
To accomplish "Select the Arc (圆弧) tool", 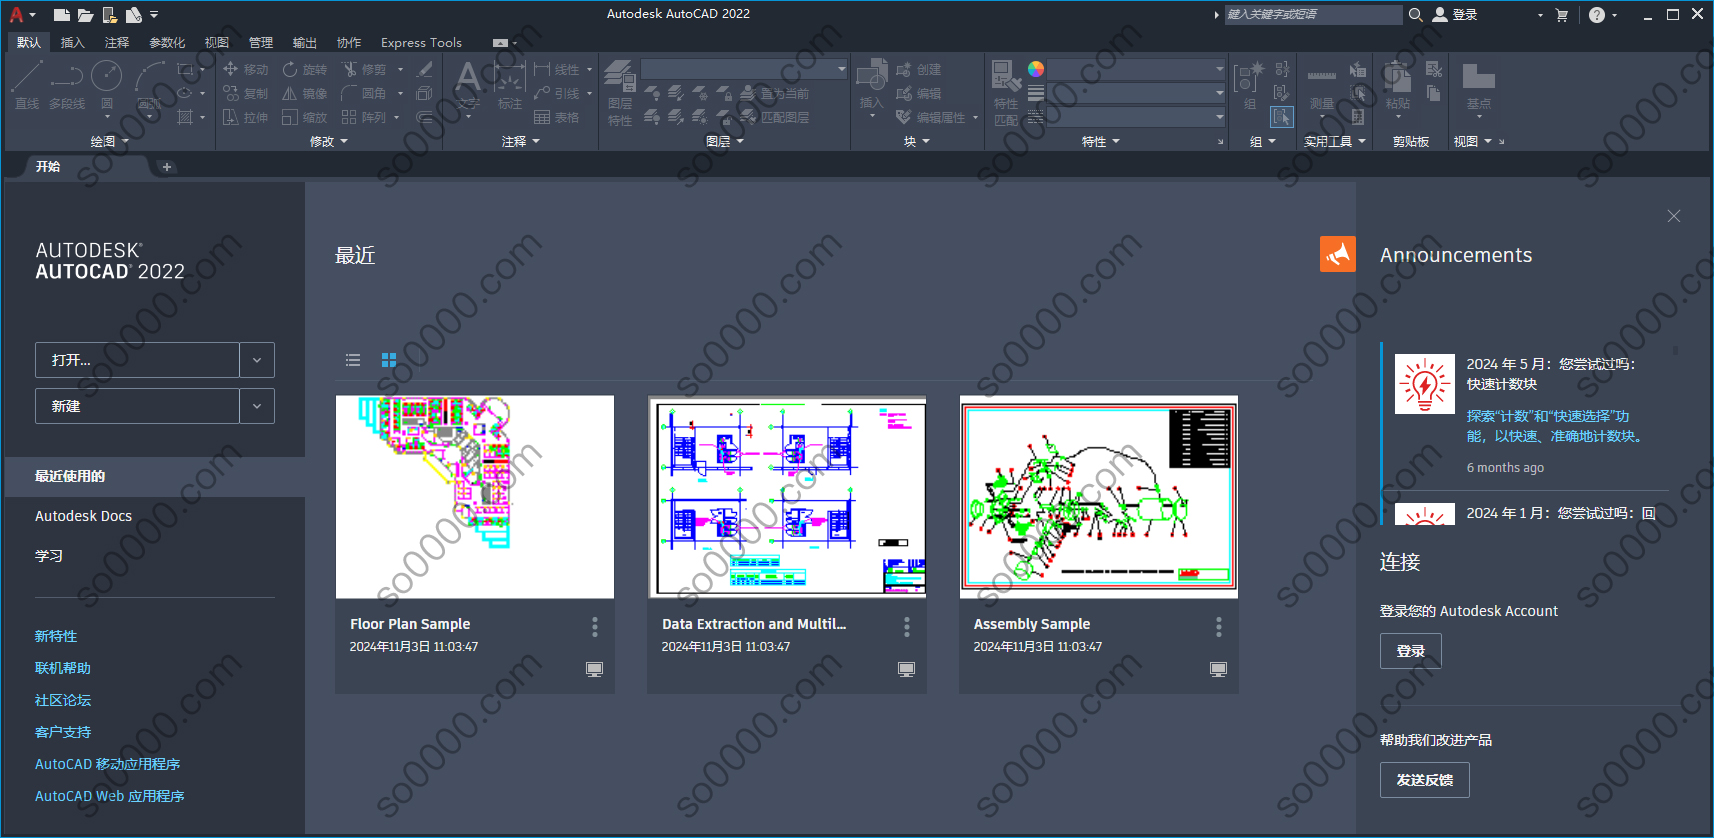I will tap(149, 86).
